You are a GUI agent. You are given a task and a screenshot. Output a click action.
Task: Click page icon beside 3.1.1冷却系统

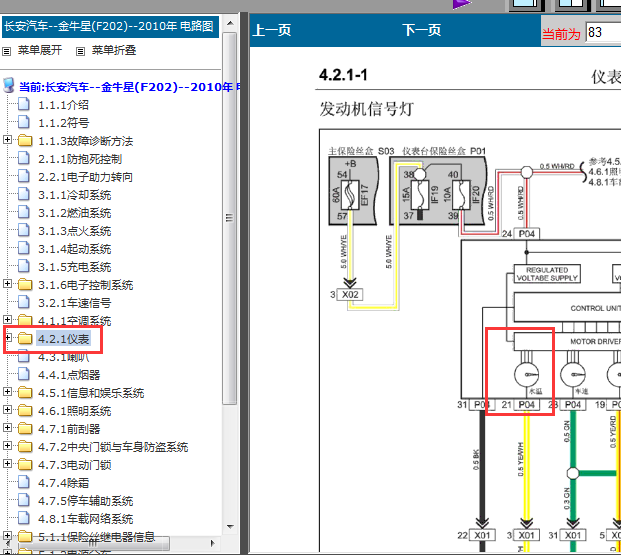tap(24, 194)
